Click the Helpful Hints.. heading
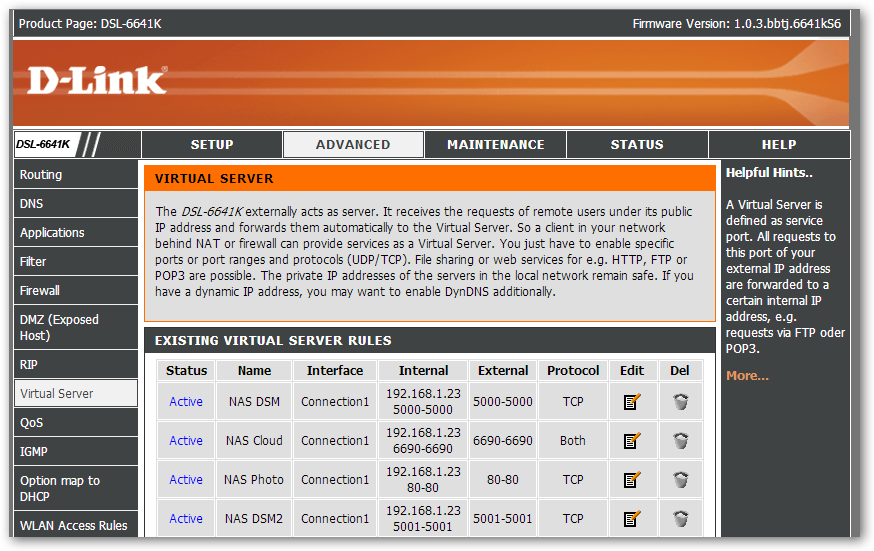The image size is (874, 551). (769, 173)
